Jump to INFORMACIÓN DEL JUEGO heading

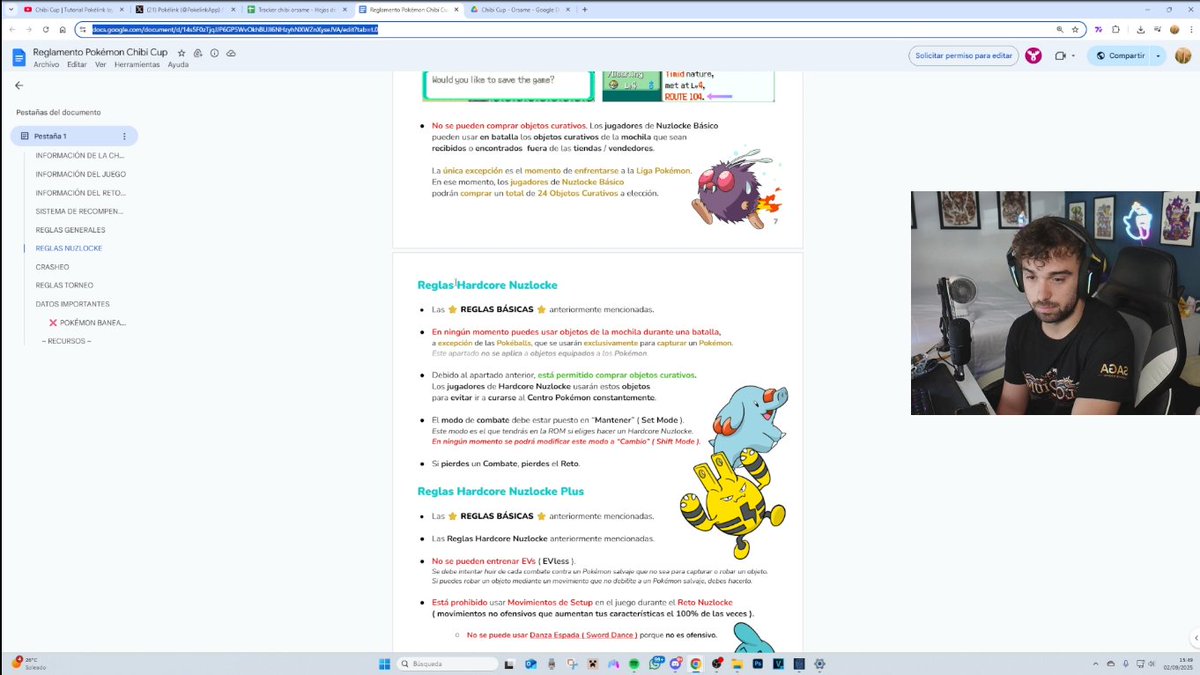tap(80, 174)
